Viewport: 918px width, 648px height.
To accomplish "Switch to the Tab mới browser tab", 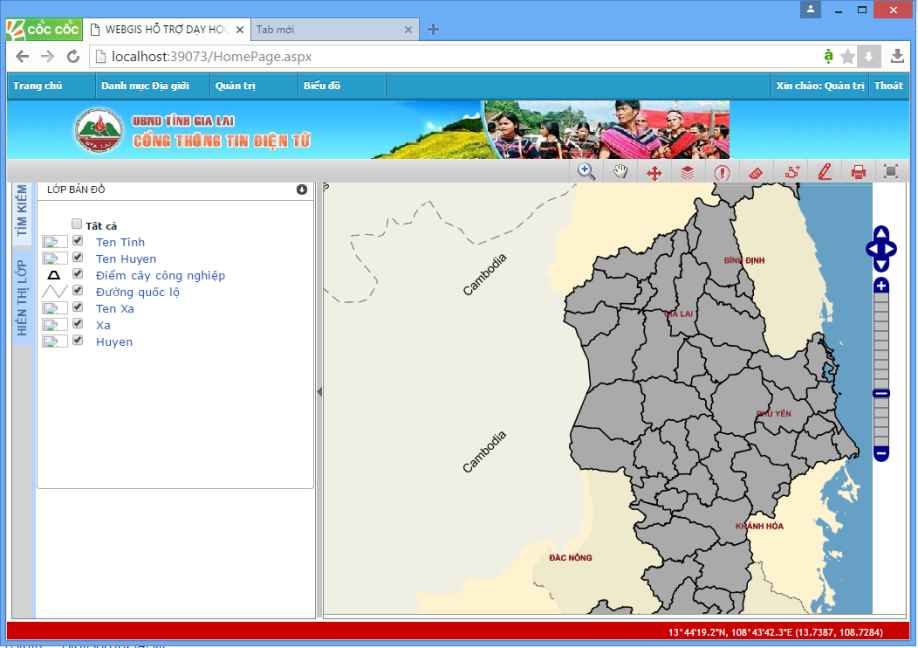I will 334,29.
